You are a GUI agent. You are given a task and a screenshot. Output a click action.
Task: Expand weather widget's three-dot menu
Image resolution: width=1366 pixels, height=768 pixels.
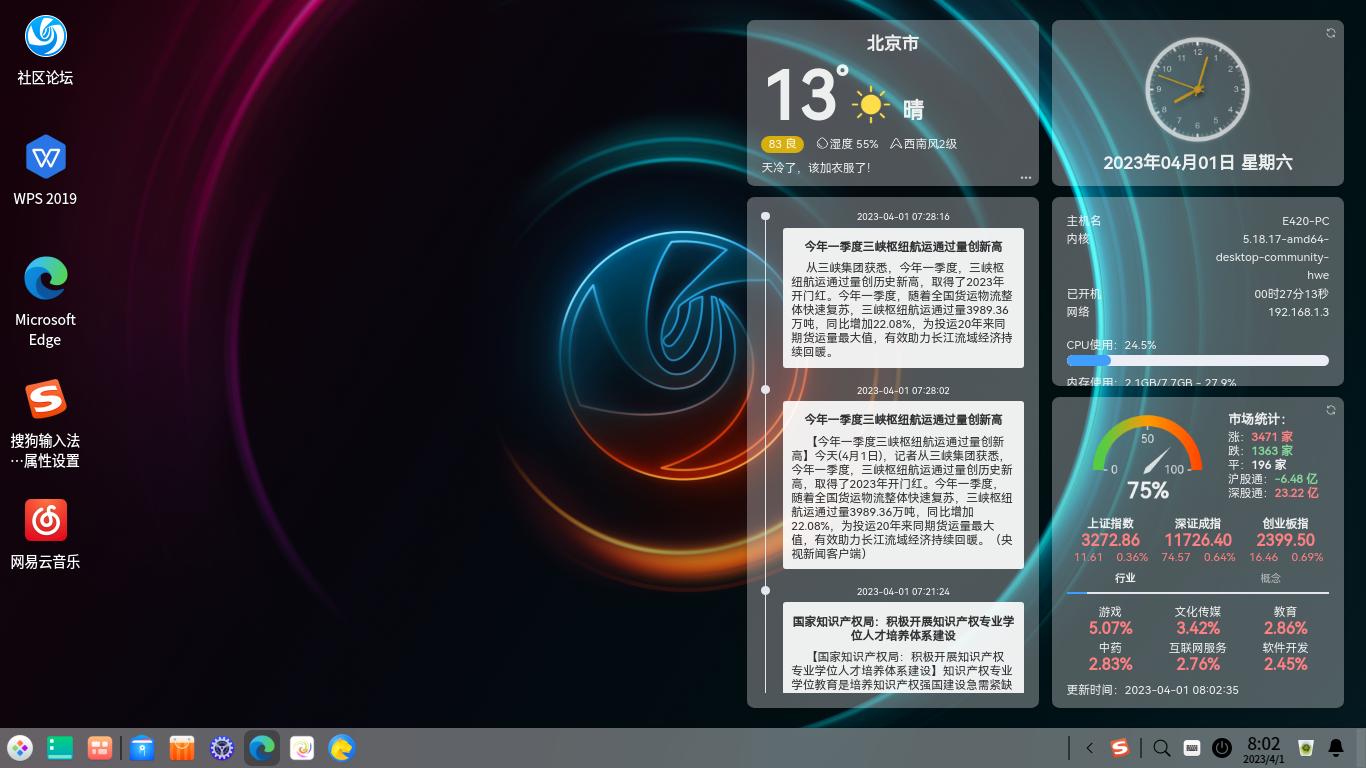pyautogui.click(x=1025, y=178)
